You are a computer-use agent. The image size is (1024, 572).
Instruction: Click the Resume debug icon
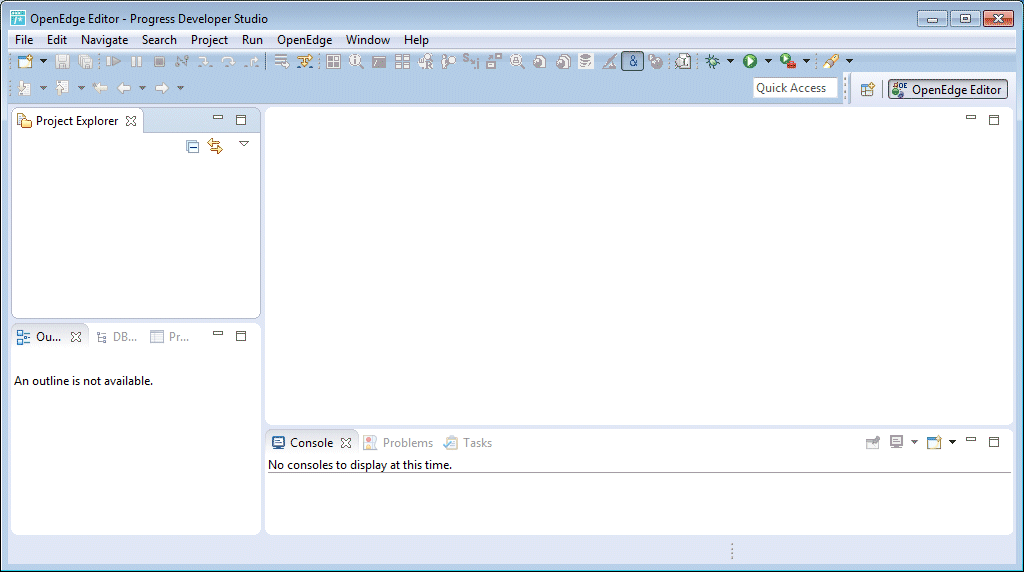(x=114, y=61)
